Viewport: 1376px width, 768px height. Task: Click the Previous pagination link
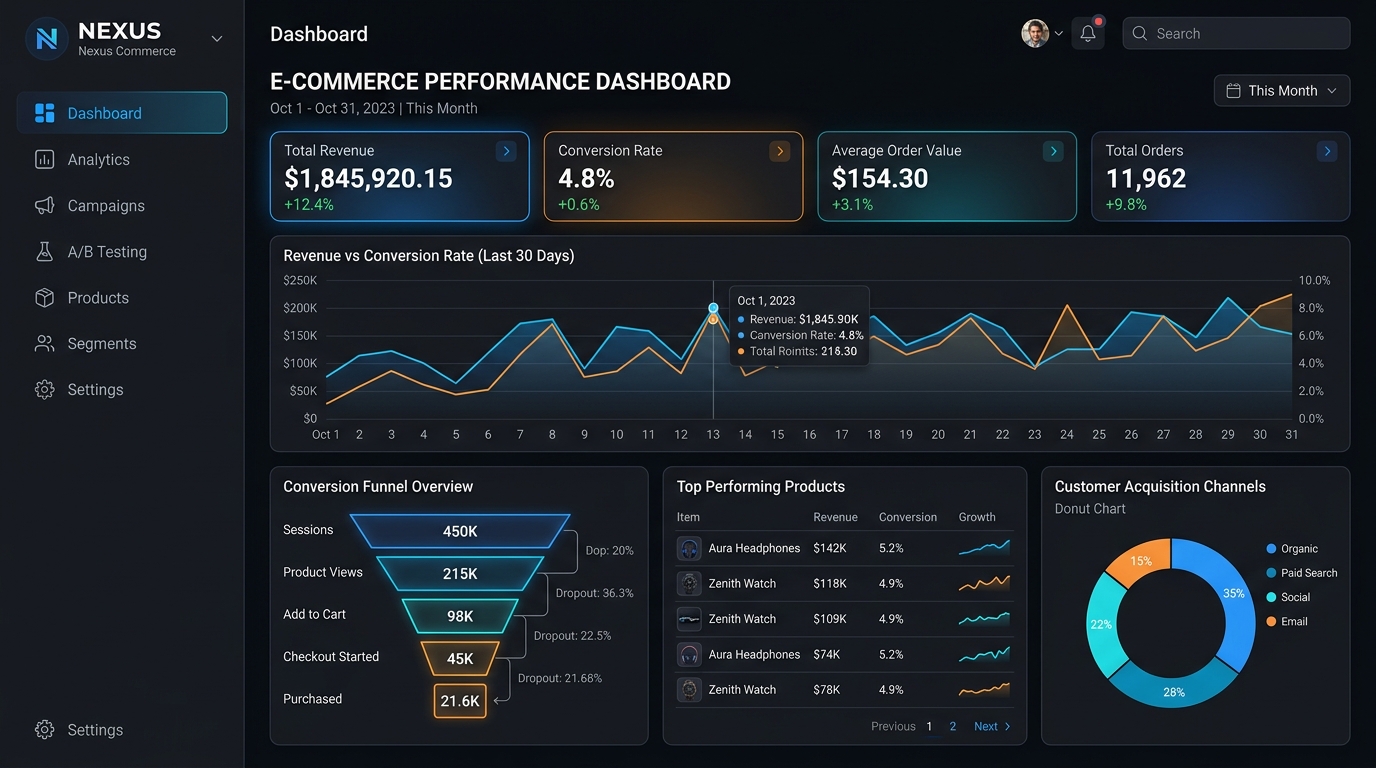[893, 726]
